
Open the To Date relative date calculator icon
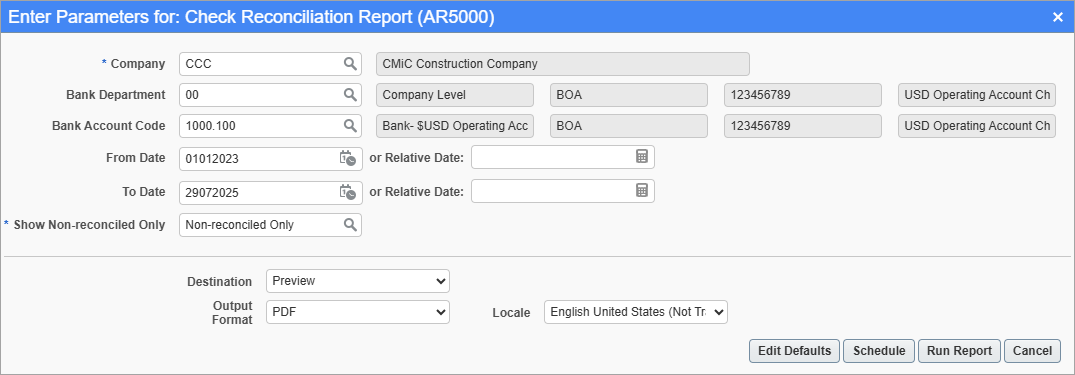click(x=642, y=191)
